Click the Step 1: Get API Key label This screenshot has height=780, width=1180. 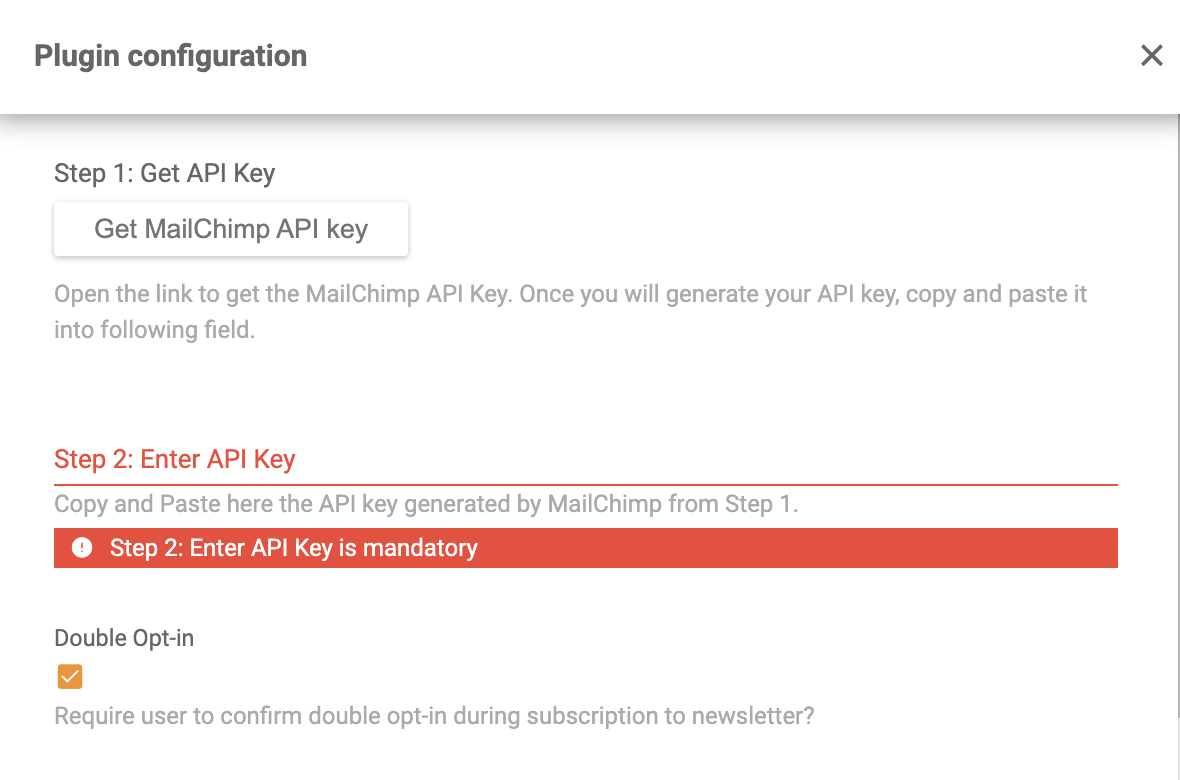[164, 174]
